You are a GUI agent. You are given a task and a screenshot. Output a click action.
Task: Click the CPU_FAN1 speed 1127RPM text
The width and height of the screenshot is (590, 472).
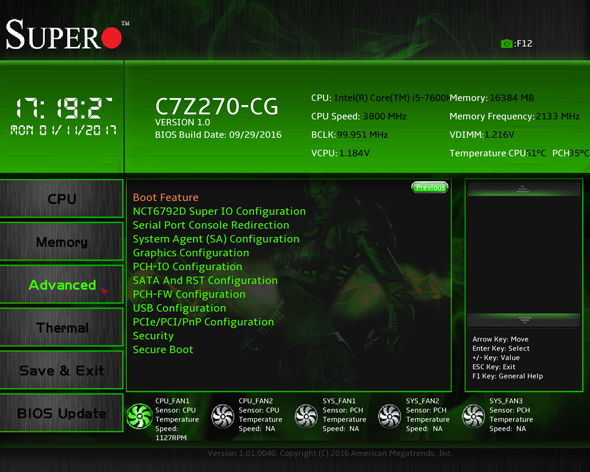(x=171, y=438)
